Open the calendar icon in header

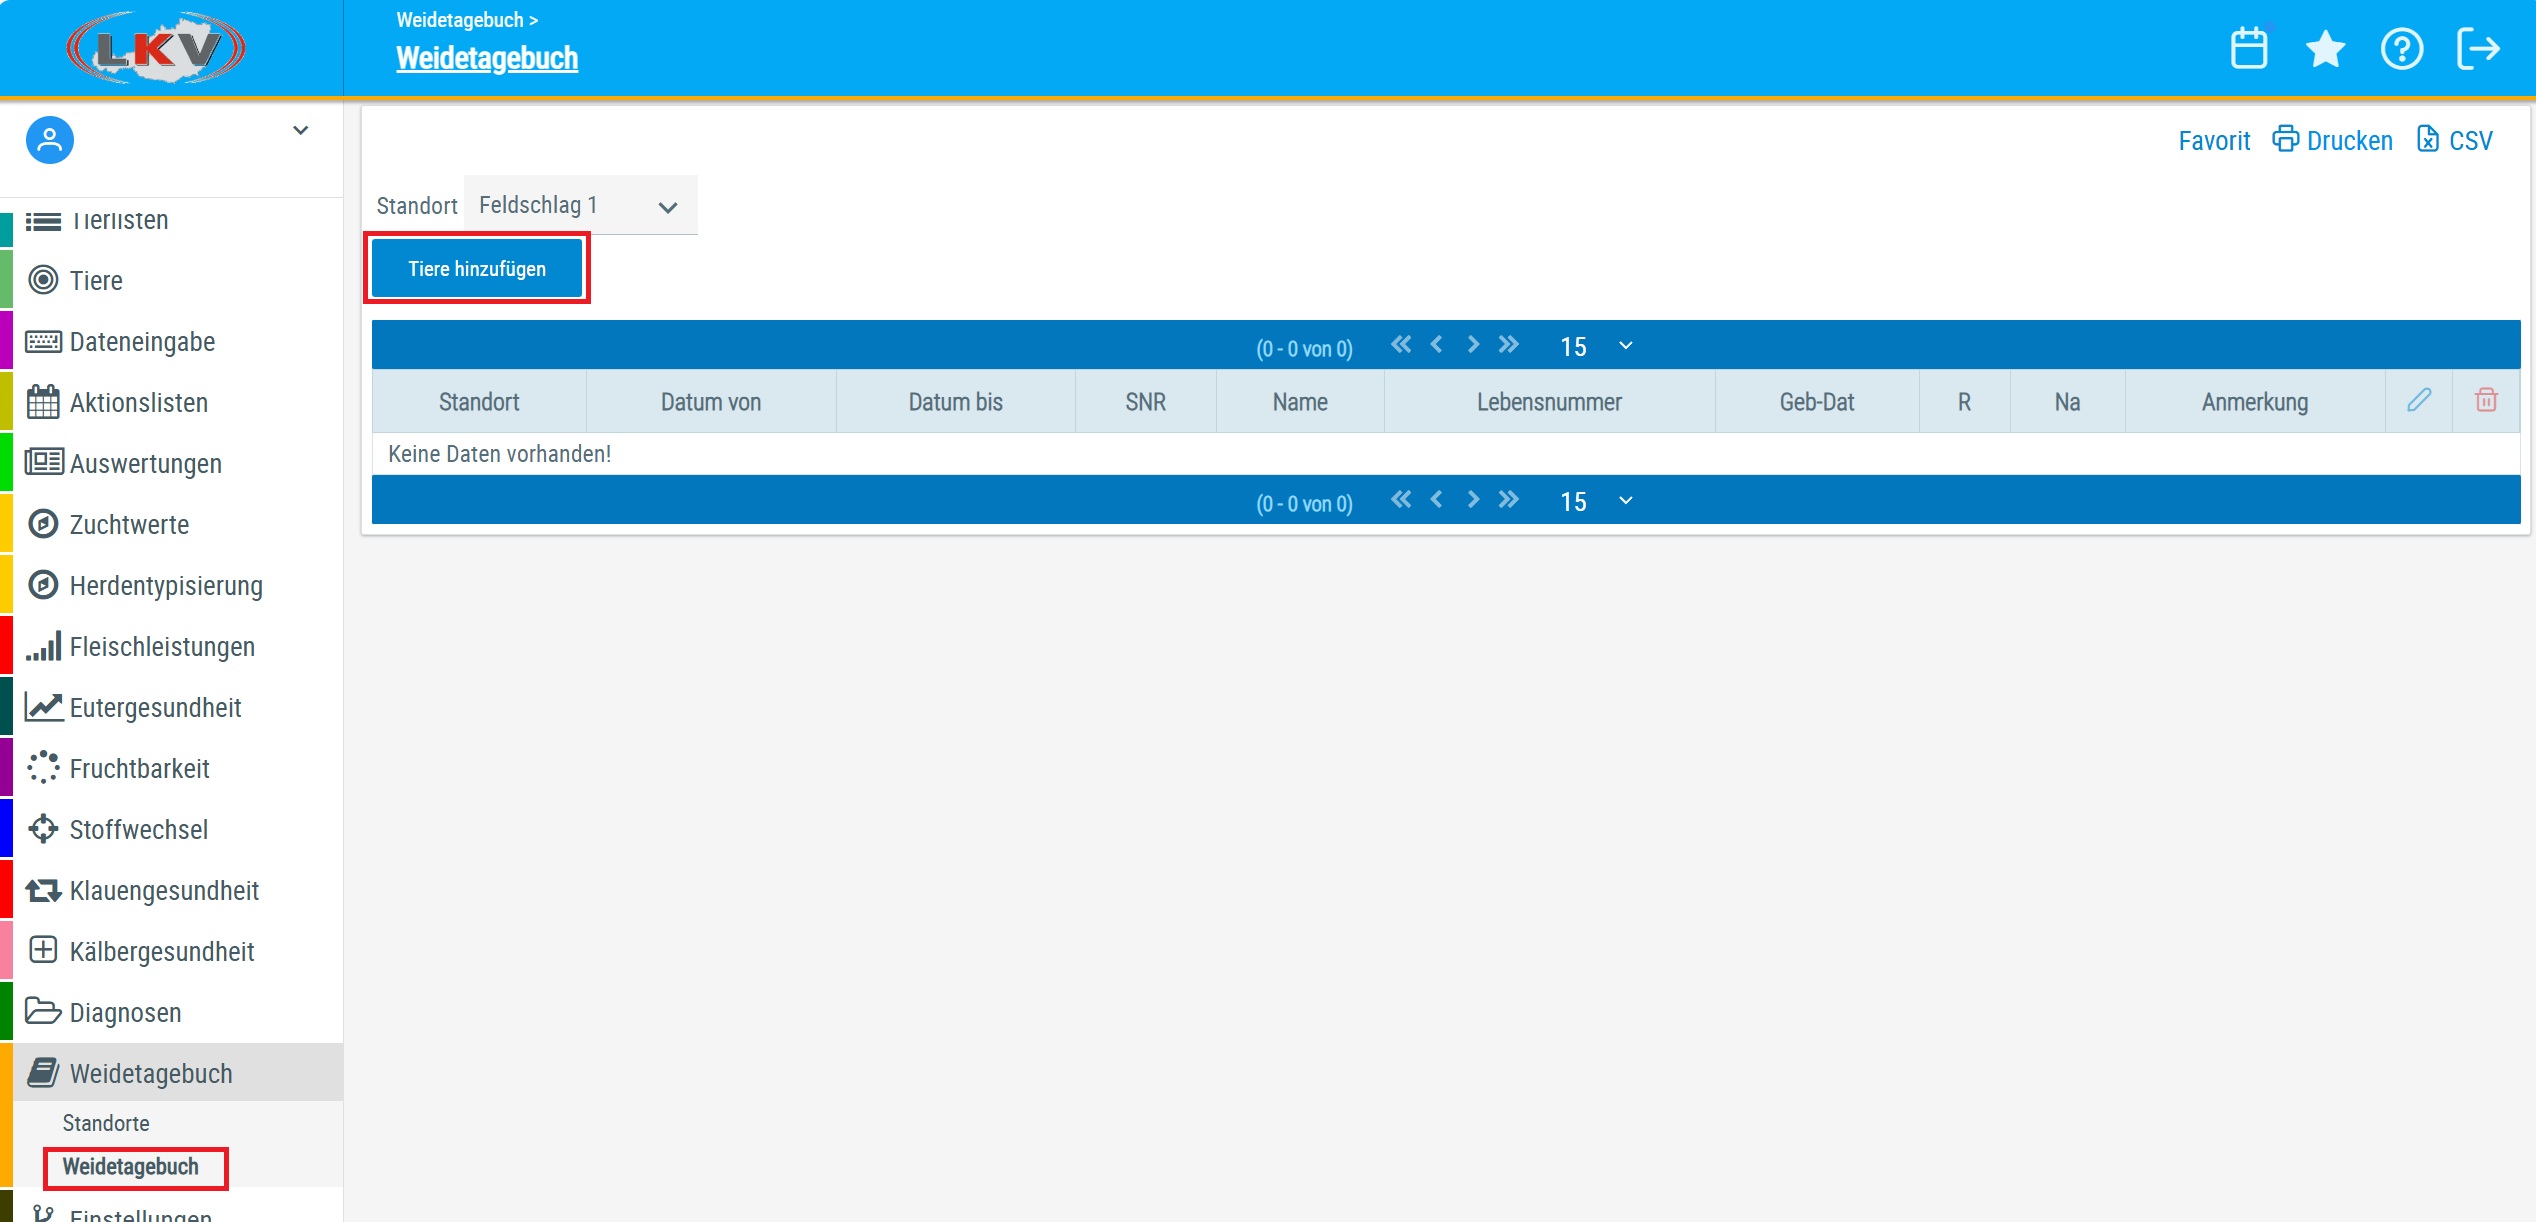(2248, 48)
